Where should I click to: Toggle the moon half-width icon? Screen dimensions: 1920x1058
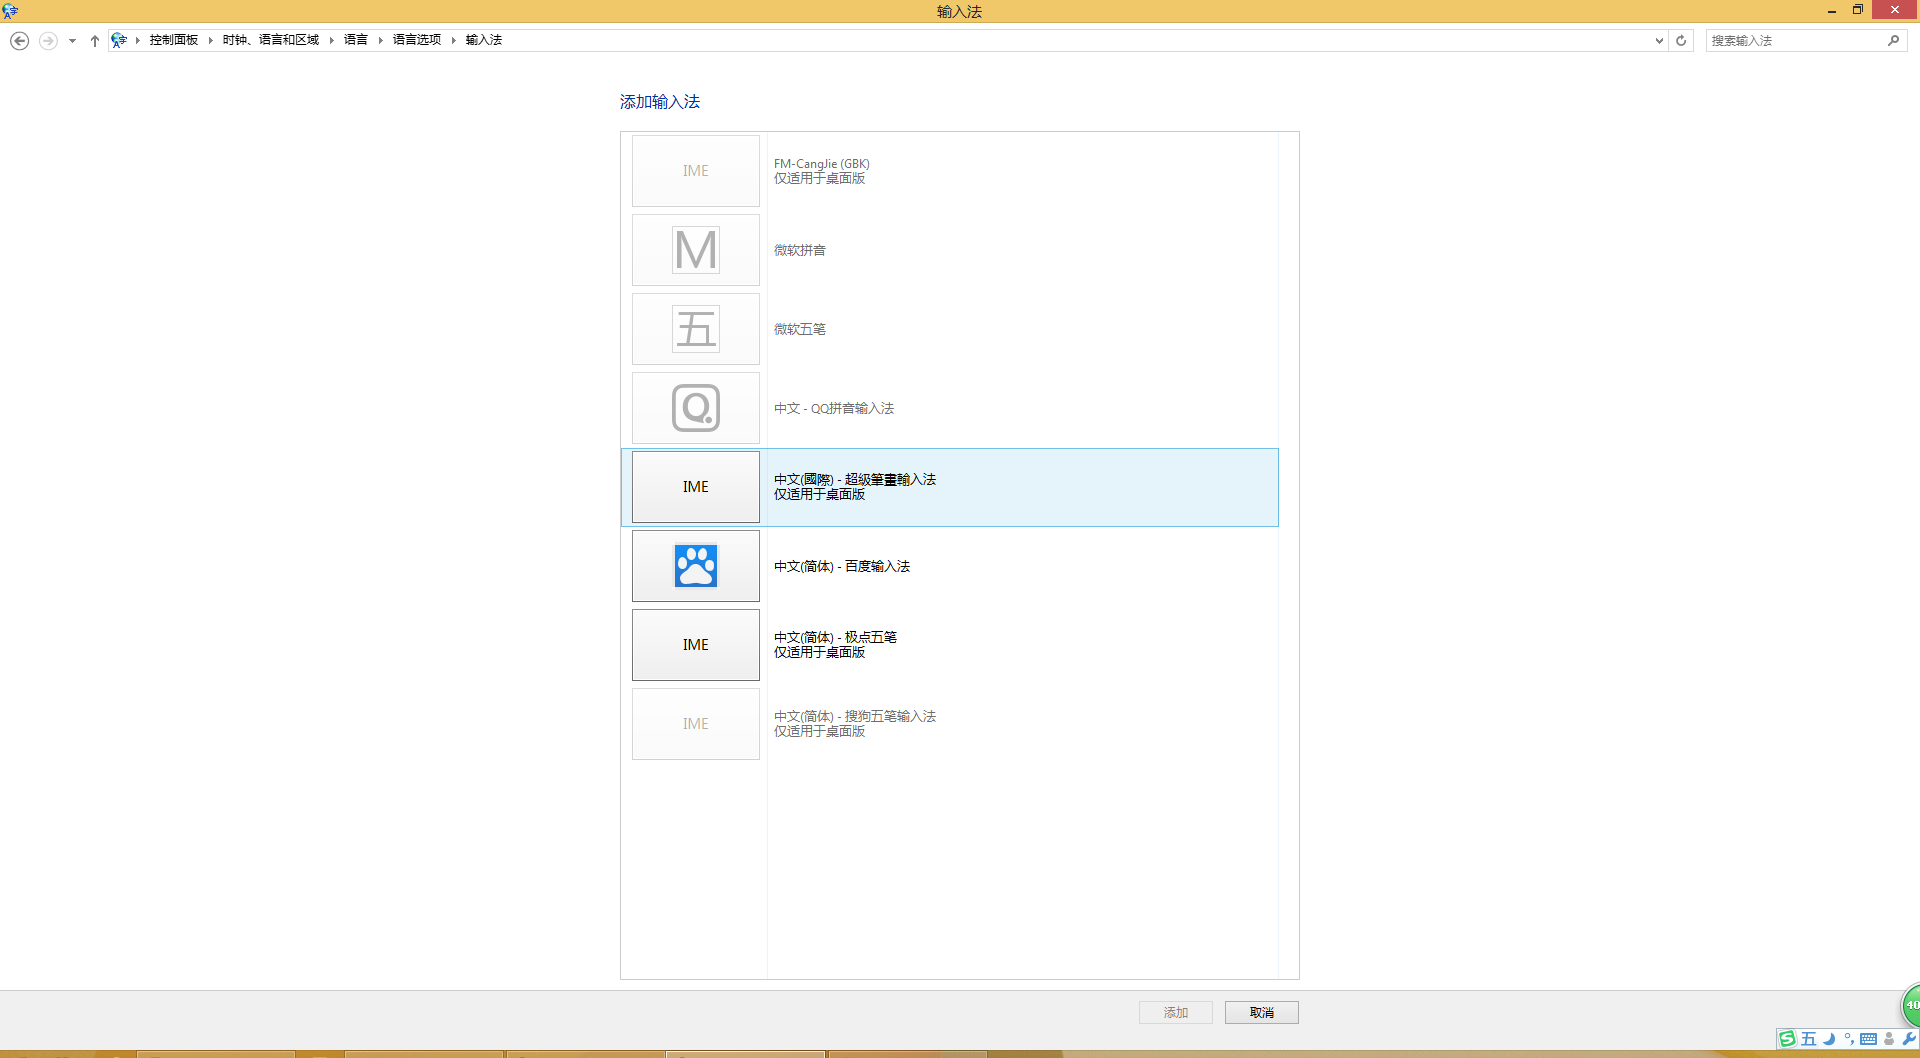[x=1829, y=1039]
